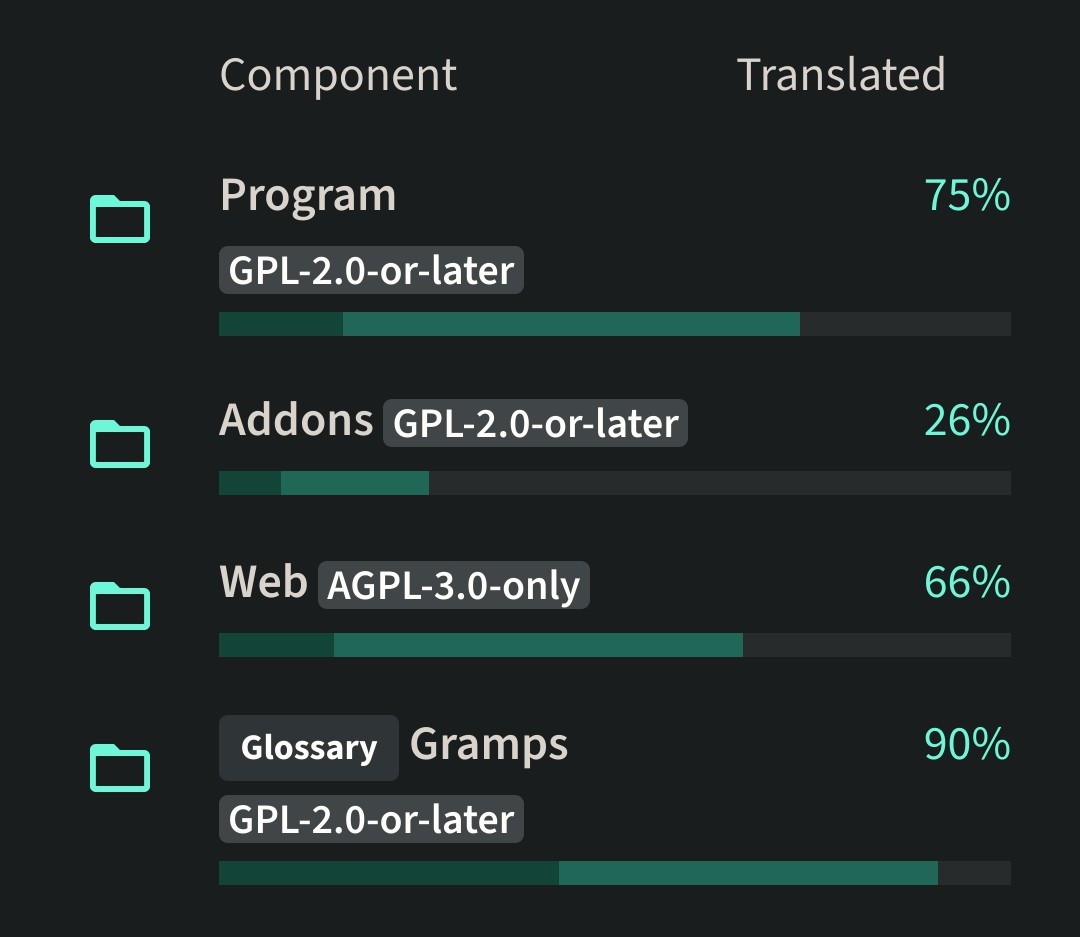Click the folder icon beside Web
The height and width of the screenshot is (937, 1080).
pos(120,606)
